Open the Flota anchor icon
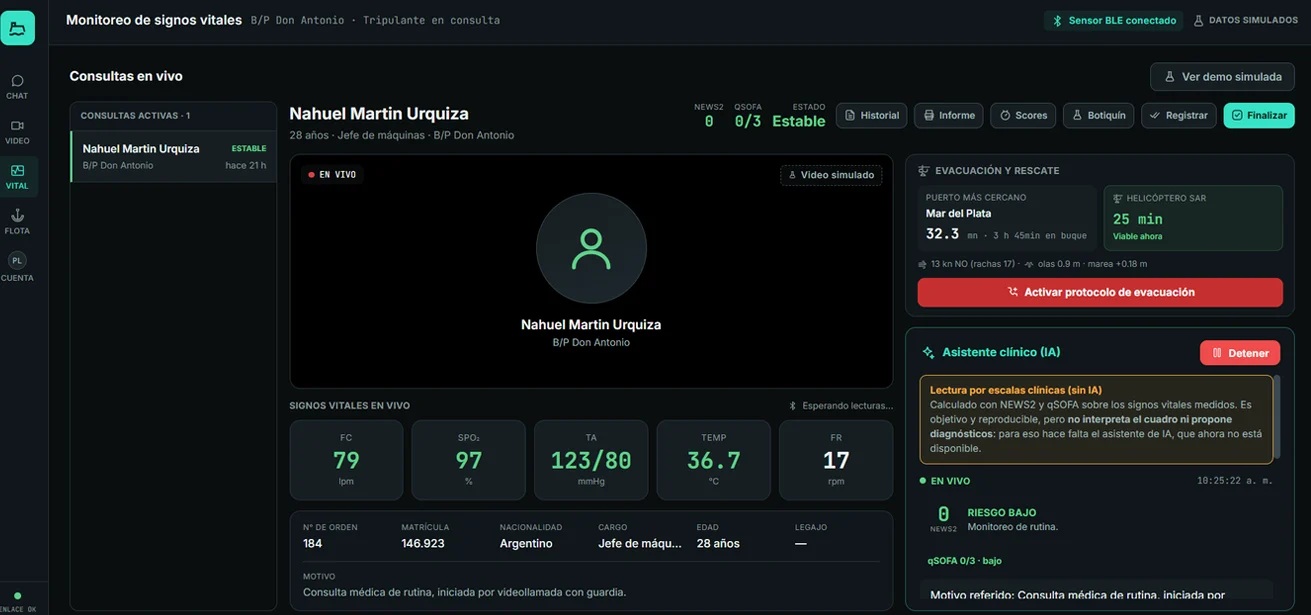Viewport: 1311px width, 615px height. tap(17, 221)
